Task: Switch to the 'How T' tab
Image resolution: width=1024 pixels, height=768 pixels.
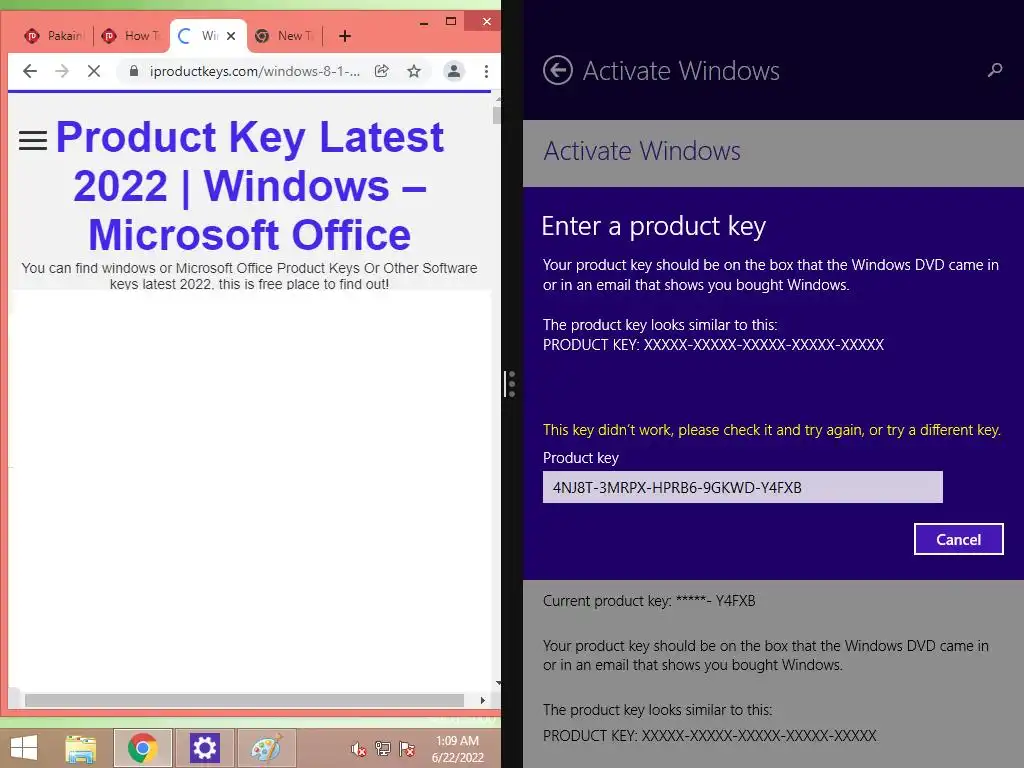Action: pos(132,36)
